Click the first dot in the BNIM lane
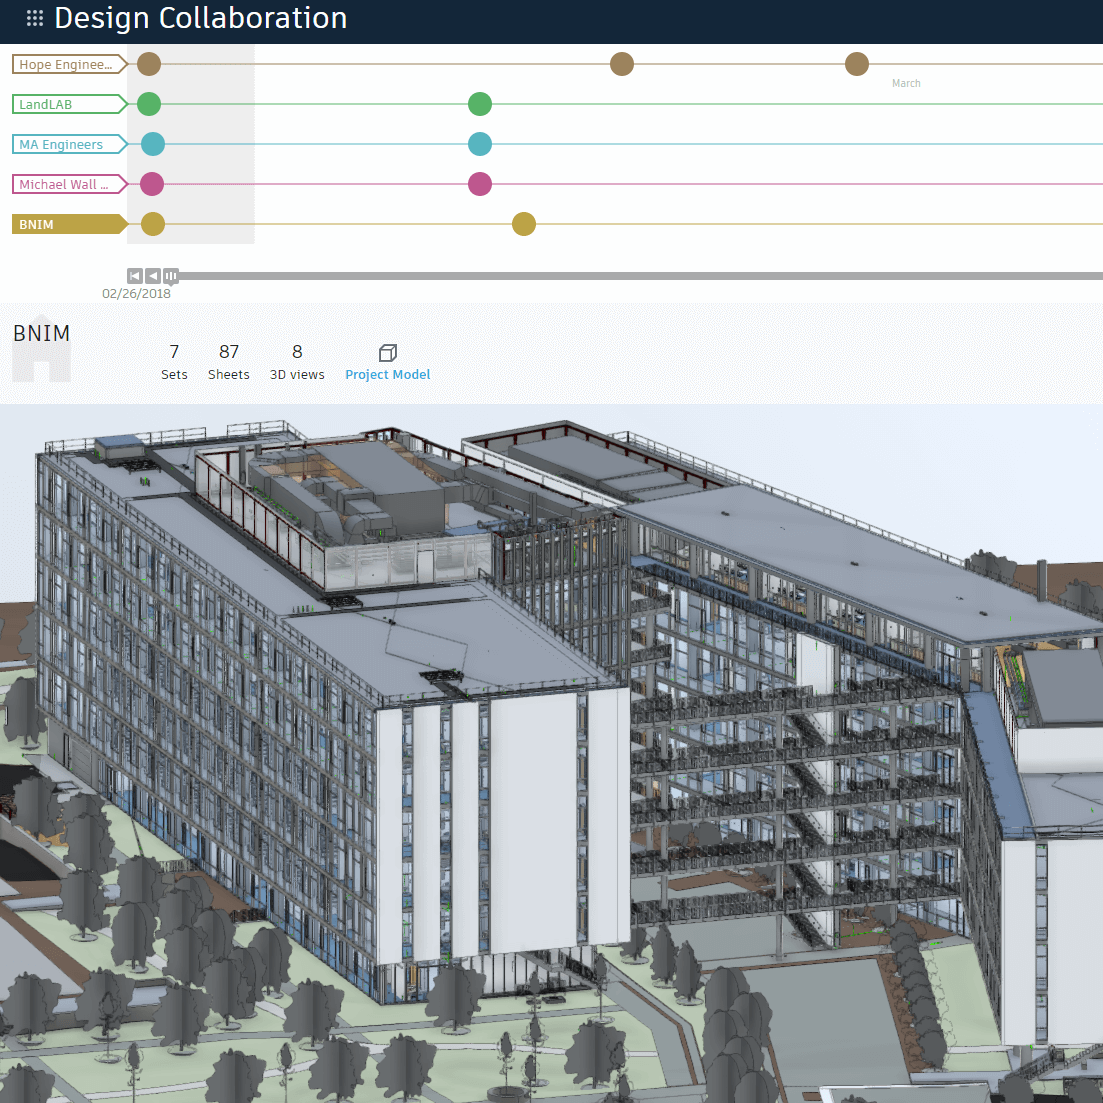 coord(152,223)
